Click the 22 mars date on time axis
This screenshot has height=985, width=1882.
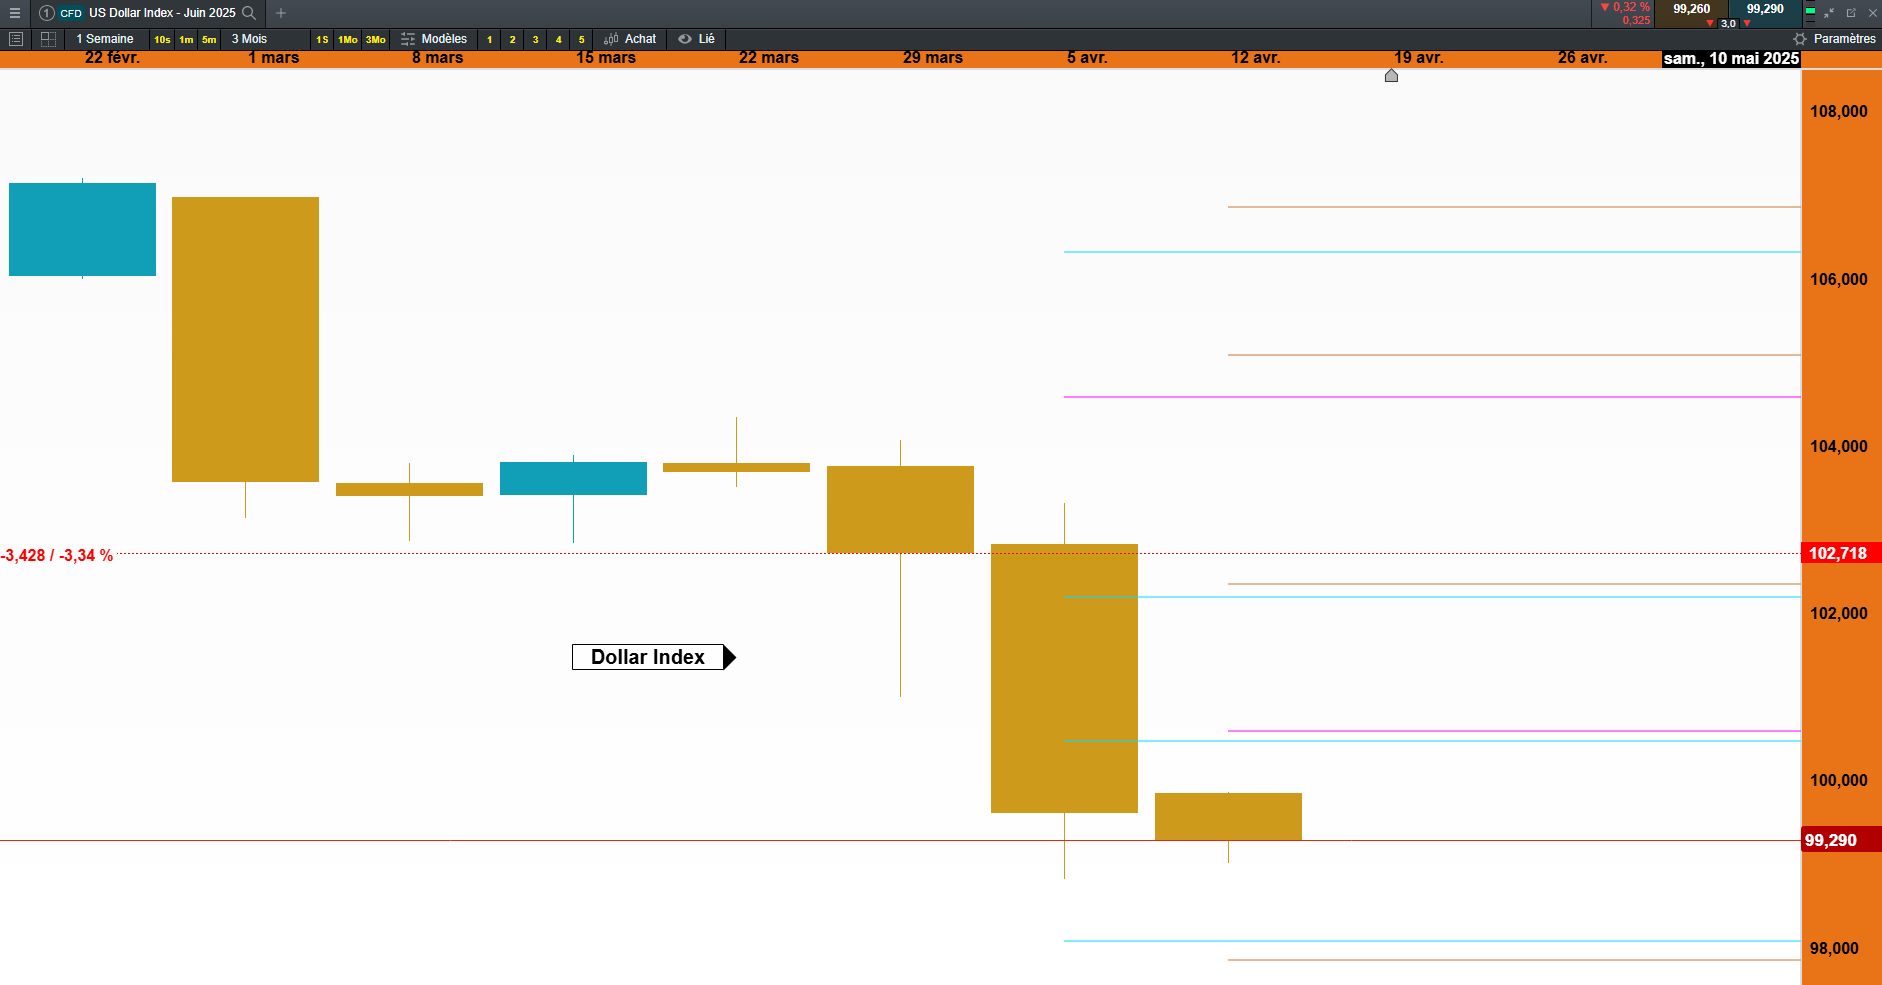(769, 58)
